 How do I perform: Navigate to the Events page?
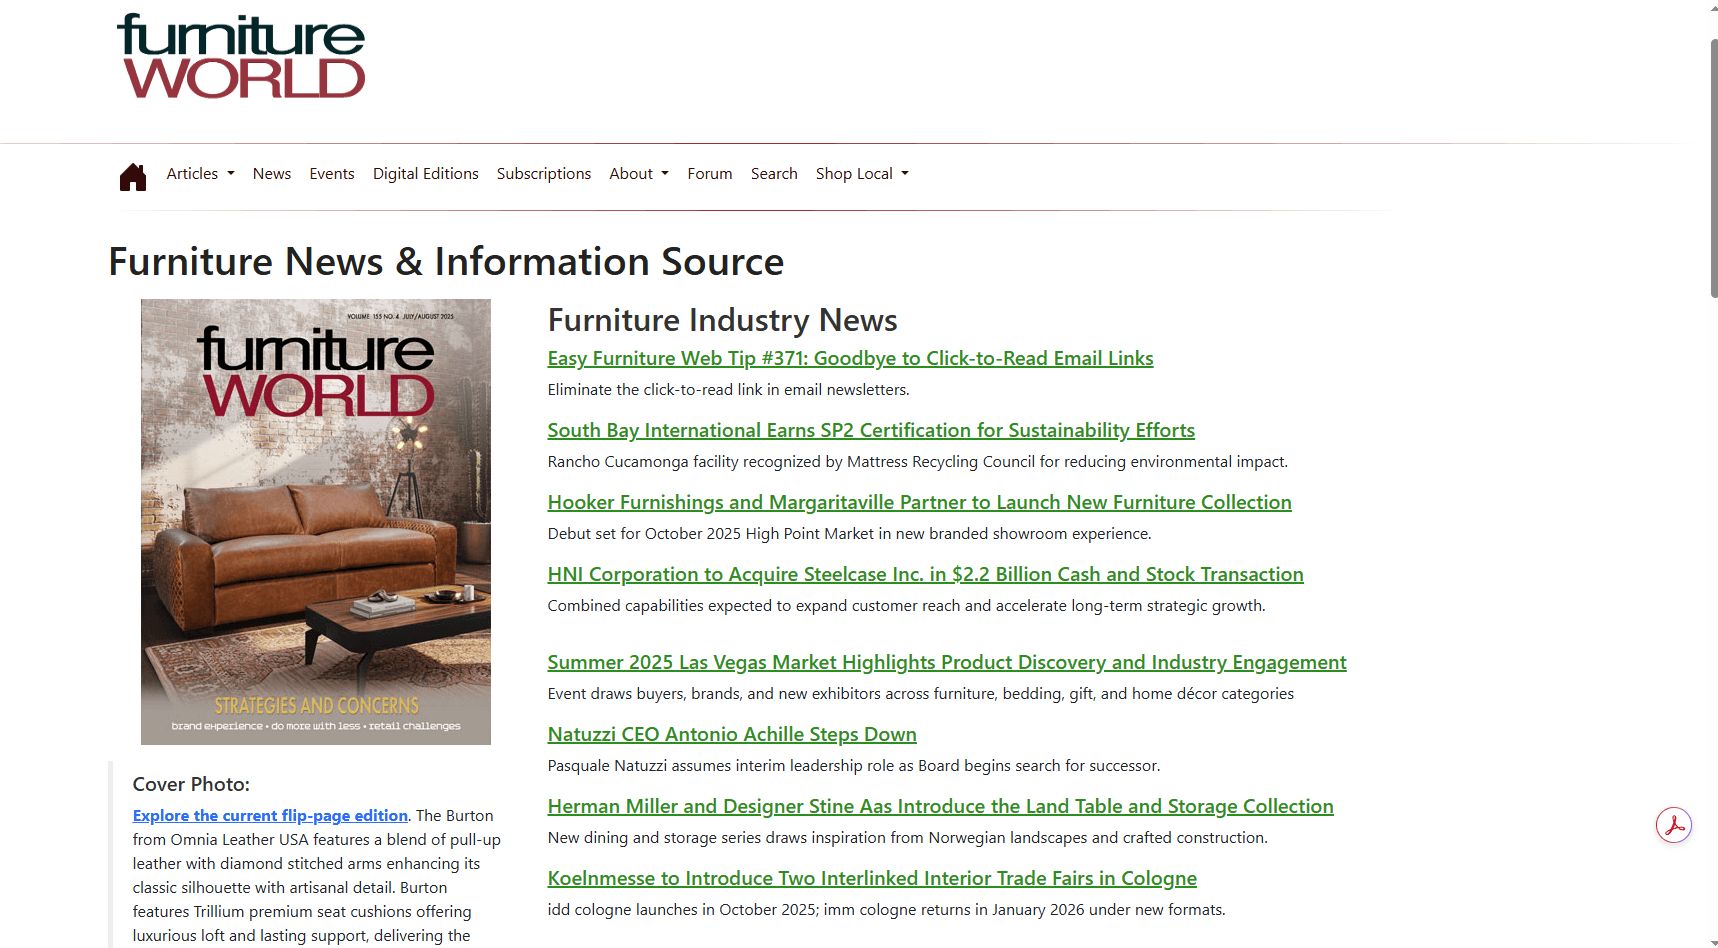(x=331, y=173)
